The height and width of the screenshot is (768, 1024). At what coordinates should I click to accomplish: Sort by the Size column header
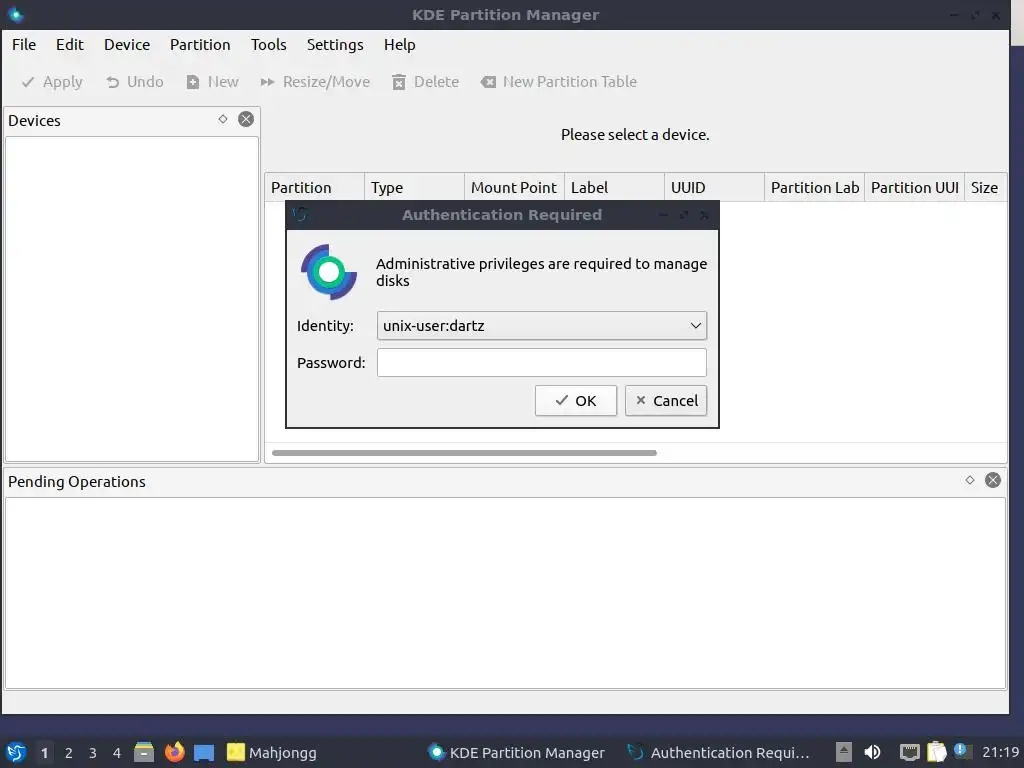(x=985, y=187)
